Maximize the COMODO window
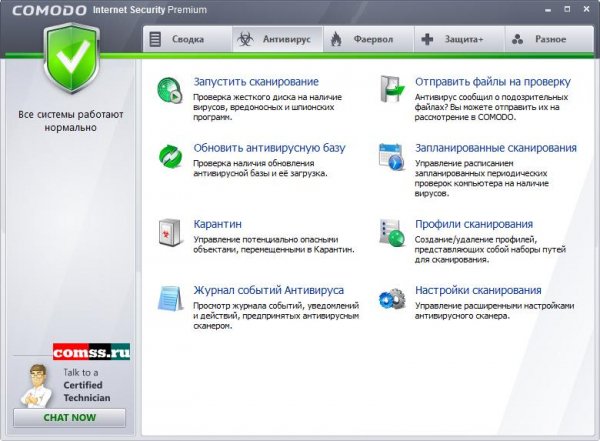This screenshot has width=600, height=441. tap(567, 9)
